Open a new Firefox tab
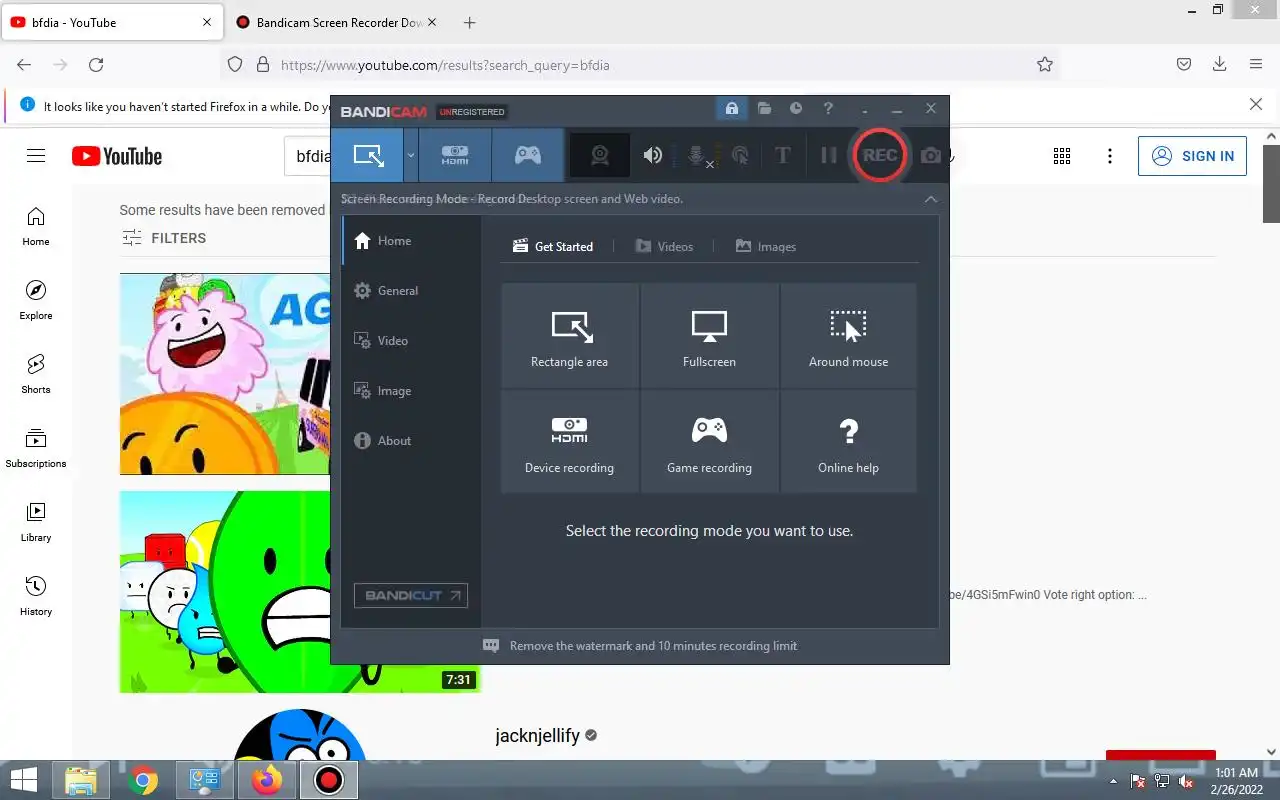1280x800 pixels. tap(470, 22)
